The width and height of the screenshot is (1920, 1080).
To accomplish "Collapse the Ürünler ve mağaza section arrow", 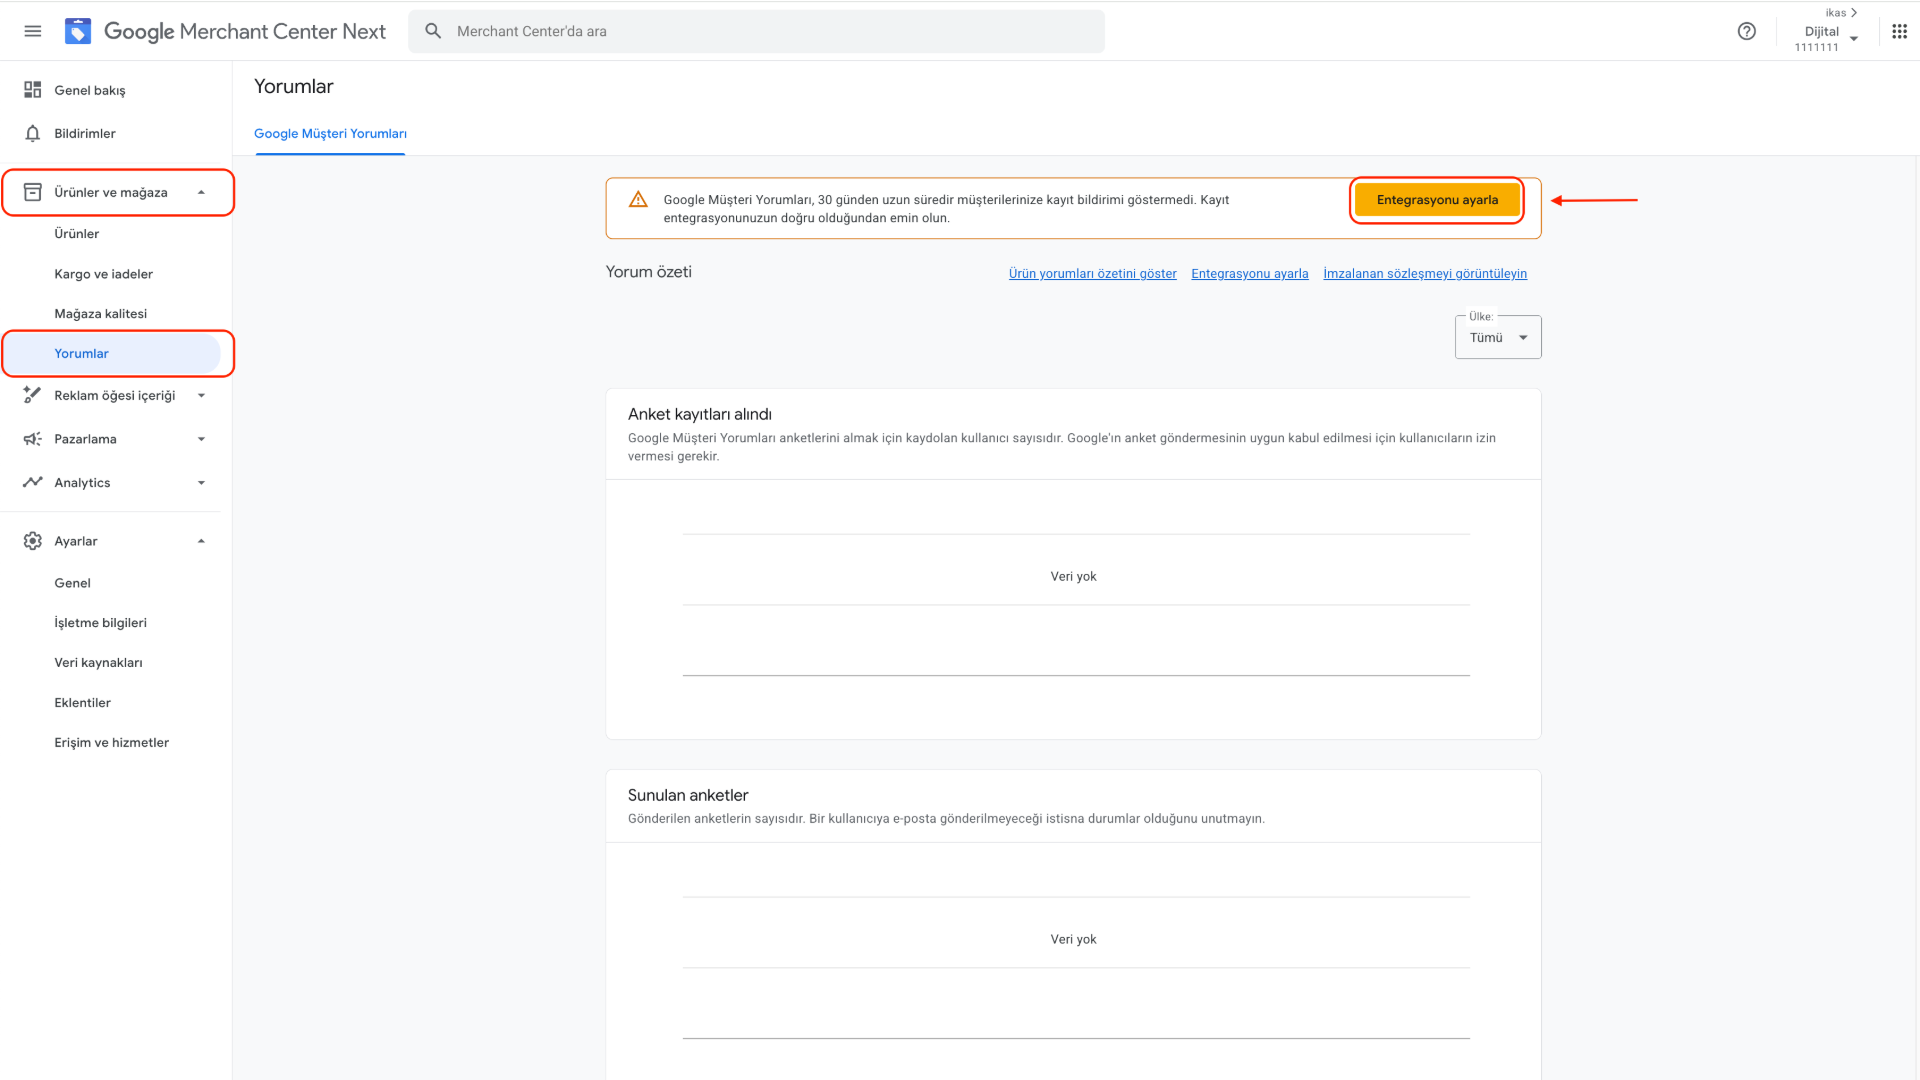I will [x=201, y=192].
